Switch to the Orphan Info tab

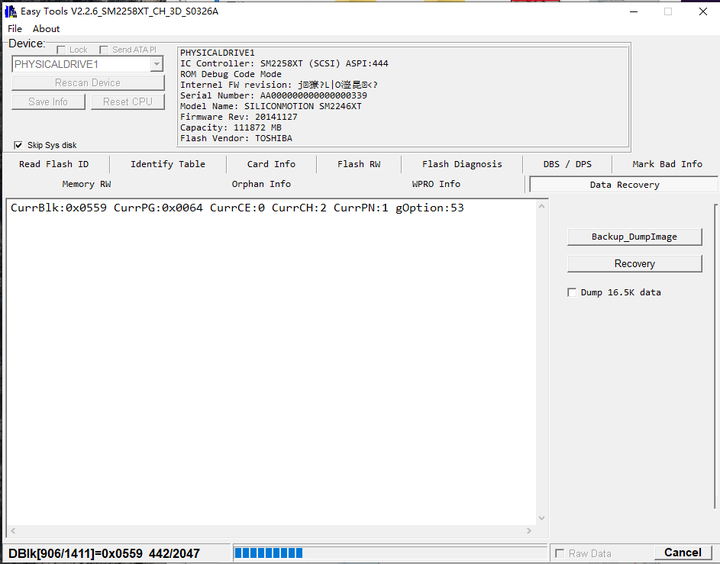click(x=261, y=184)
